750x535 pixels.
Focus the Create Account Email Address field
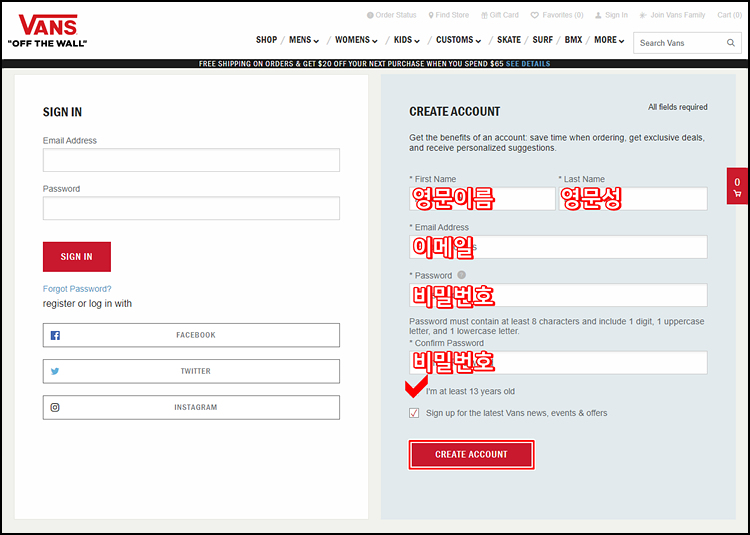tap(558, 247)
